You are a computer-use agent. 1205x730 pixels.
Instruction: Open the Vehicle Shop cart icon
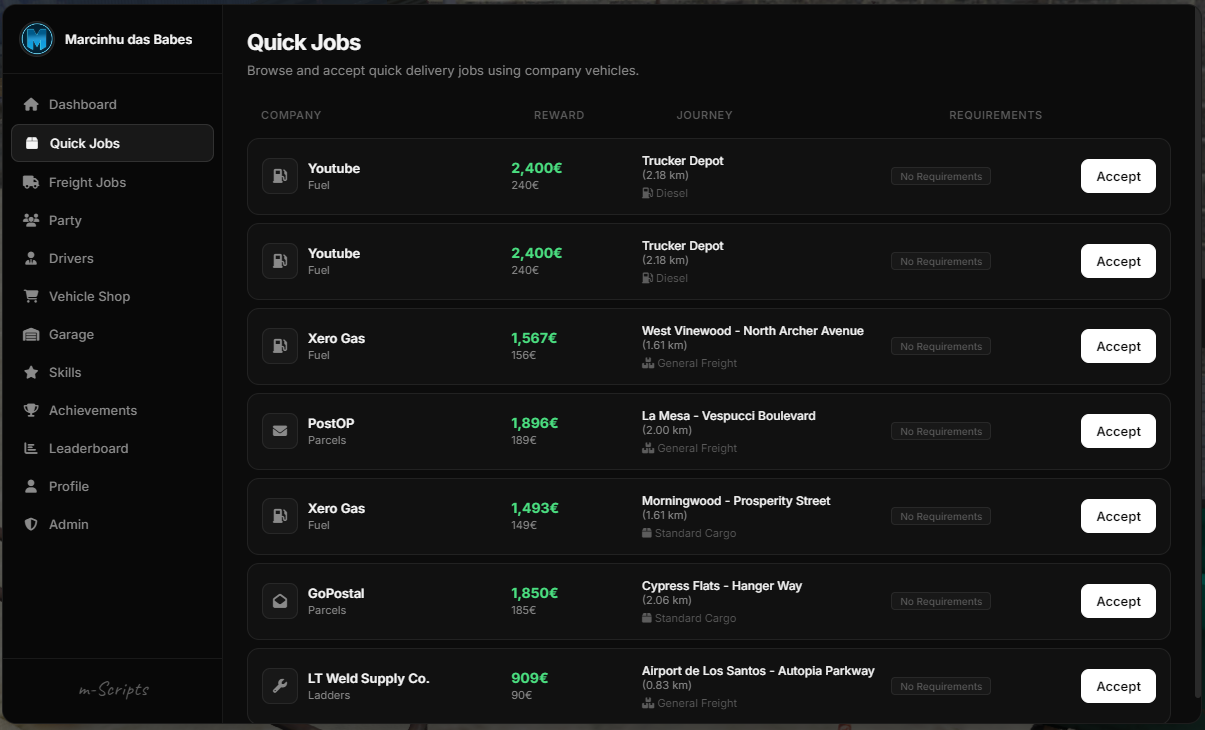(31, 296)
